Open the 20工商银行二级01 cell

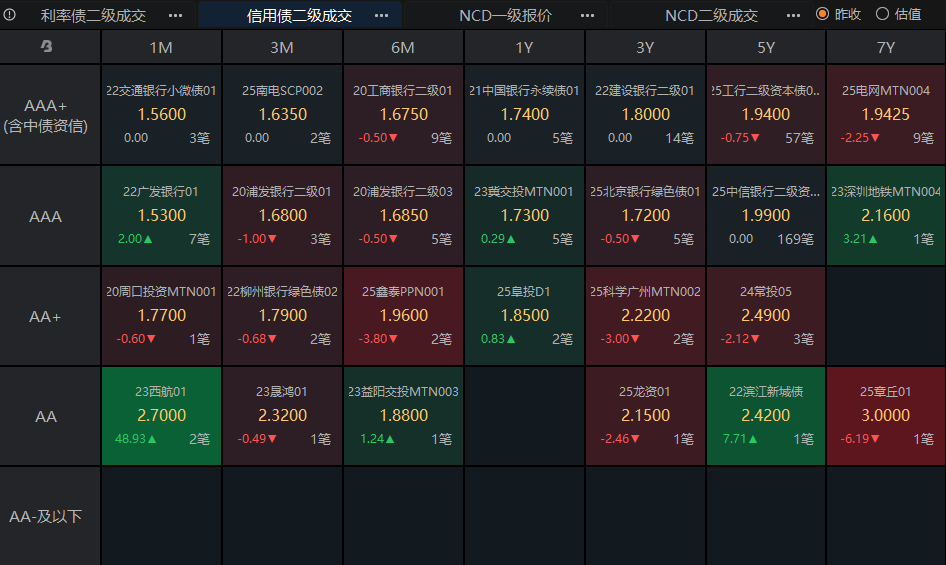(x=403, y=115)
